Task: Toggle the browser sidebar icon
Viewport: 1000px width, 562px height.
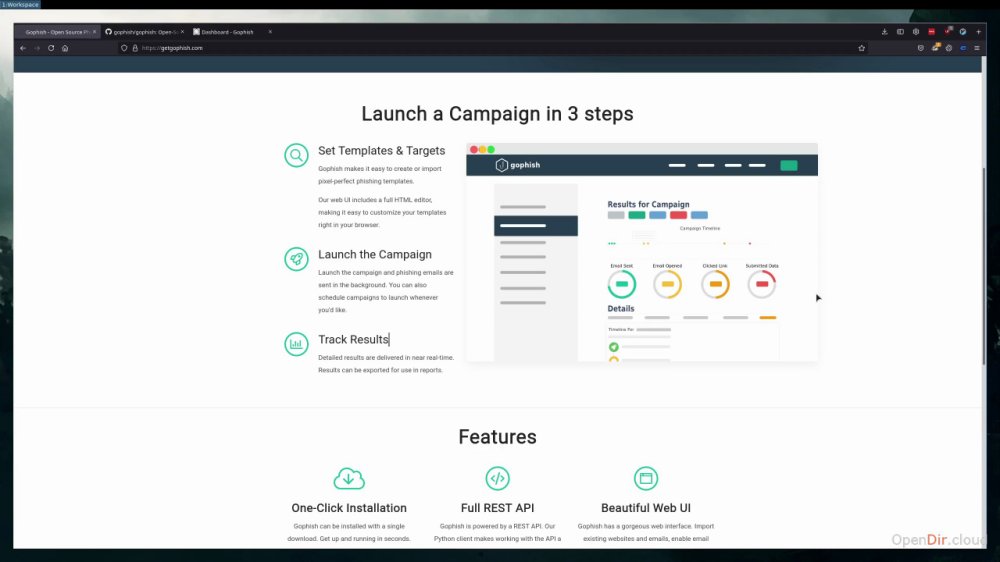Action: click(x=901, y=31)
